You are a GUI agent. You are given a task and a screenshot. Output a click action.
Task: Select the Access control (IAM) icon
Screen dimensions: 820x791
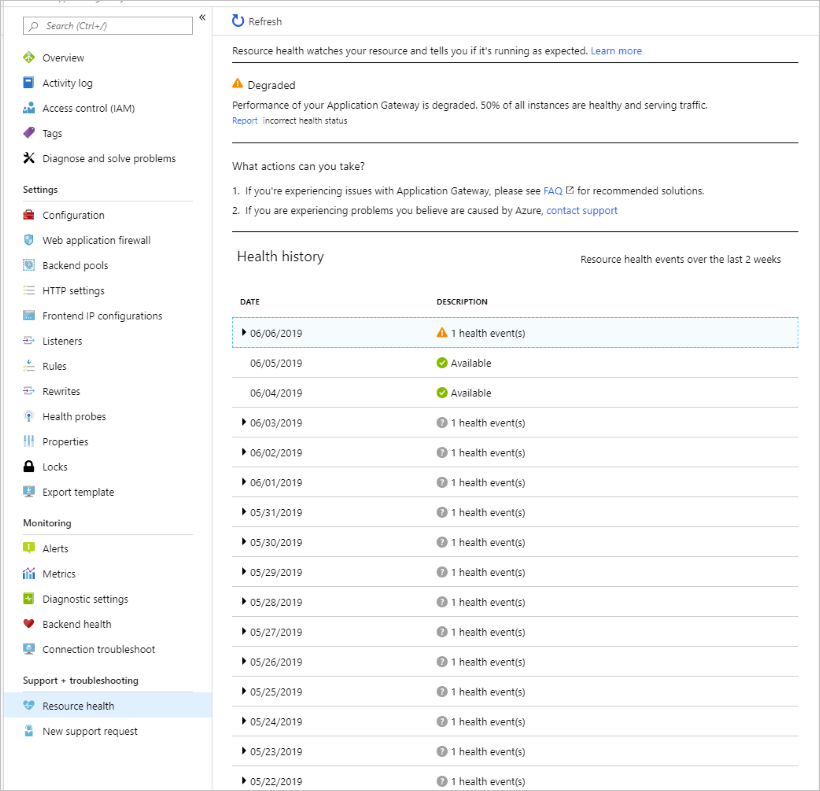click(29, 108)
